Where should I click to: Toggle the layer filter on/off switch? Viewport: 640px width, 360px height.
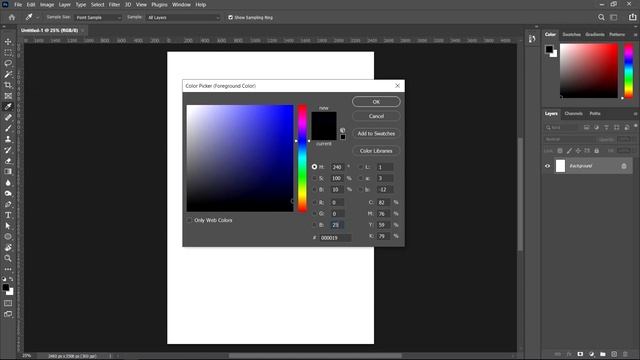click(636, 126)
